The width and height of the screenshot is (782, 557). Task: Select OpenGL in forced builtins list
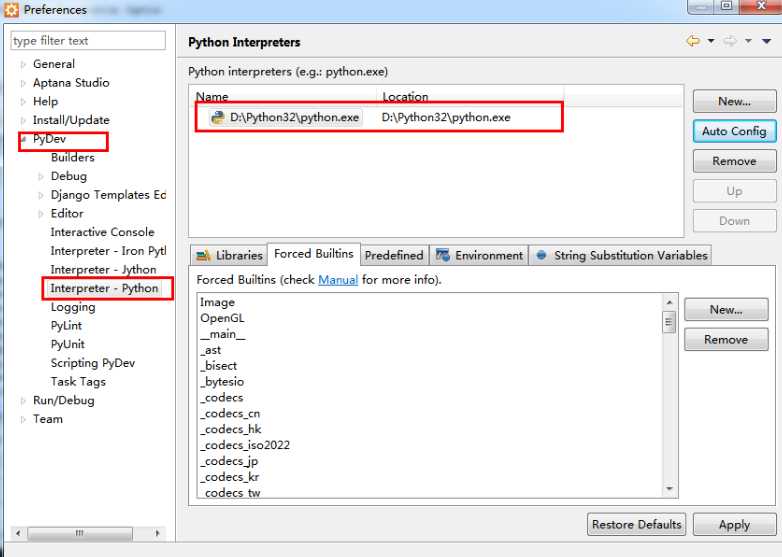(222, 319)
